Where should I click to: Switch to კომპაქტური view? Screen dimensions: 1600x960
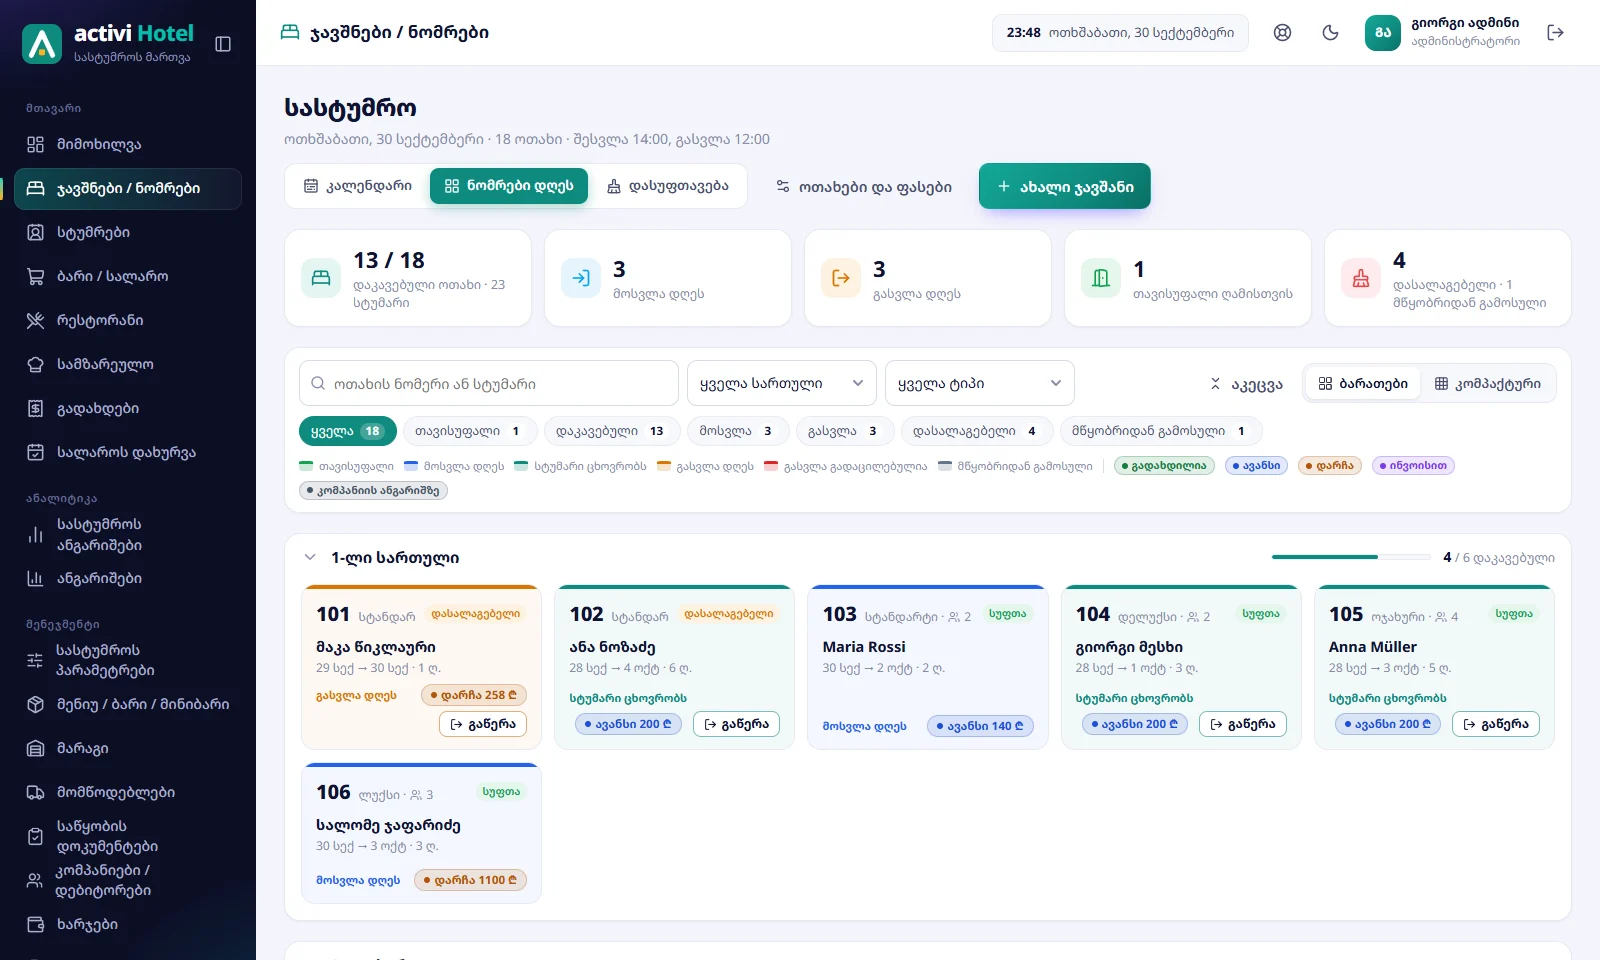pyautogui.click(x=1487, y=383)
